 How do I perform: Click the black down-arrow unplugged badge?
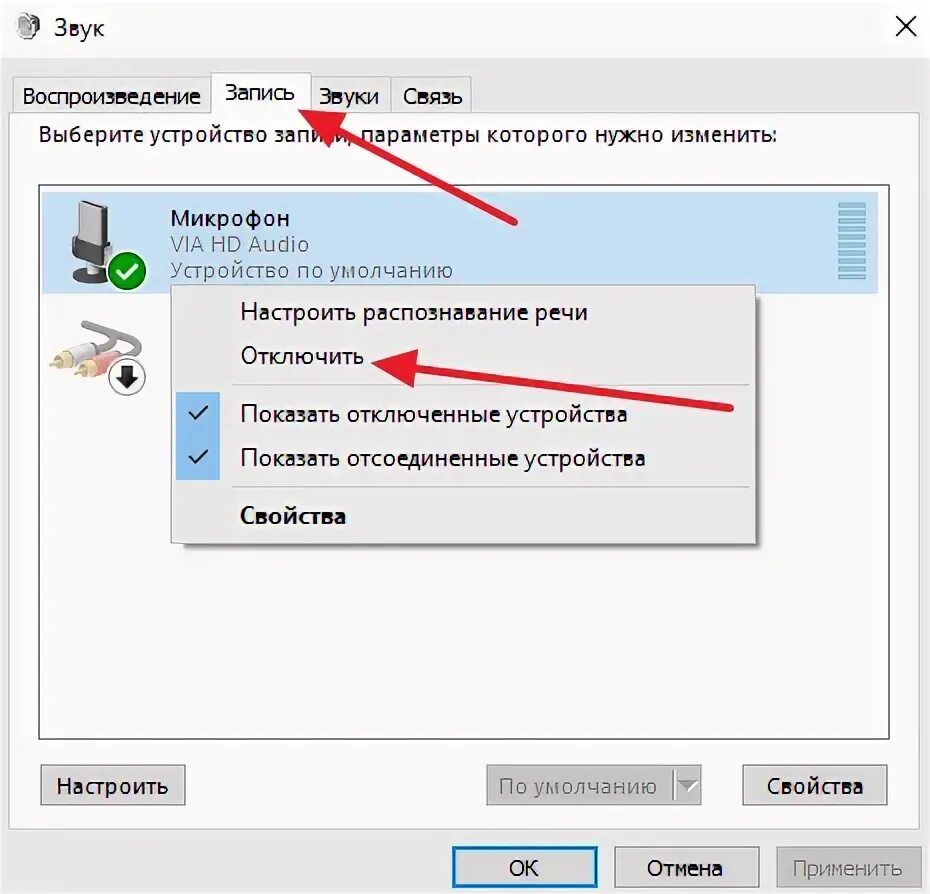(x=127, y=377)
